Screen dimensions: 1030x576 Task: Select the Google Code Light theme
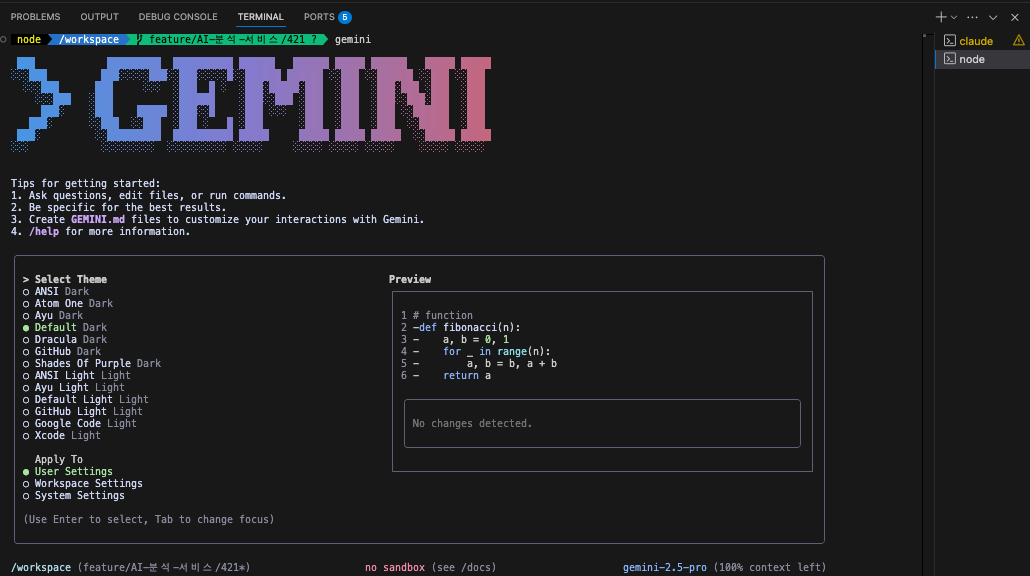pos(80,423)
